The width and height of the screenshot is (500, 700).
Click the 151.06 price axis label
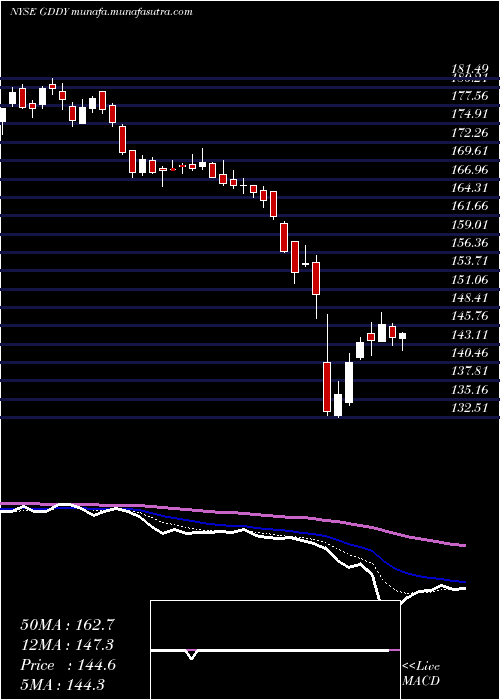(x=469, y=280)
